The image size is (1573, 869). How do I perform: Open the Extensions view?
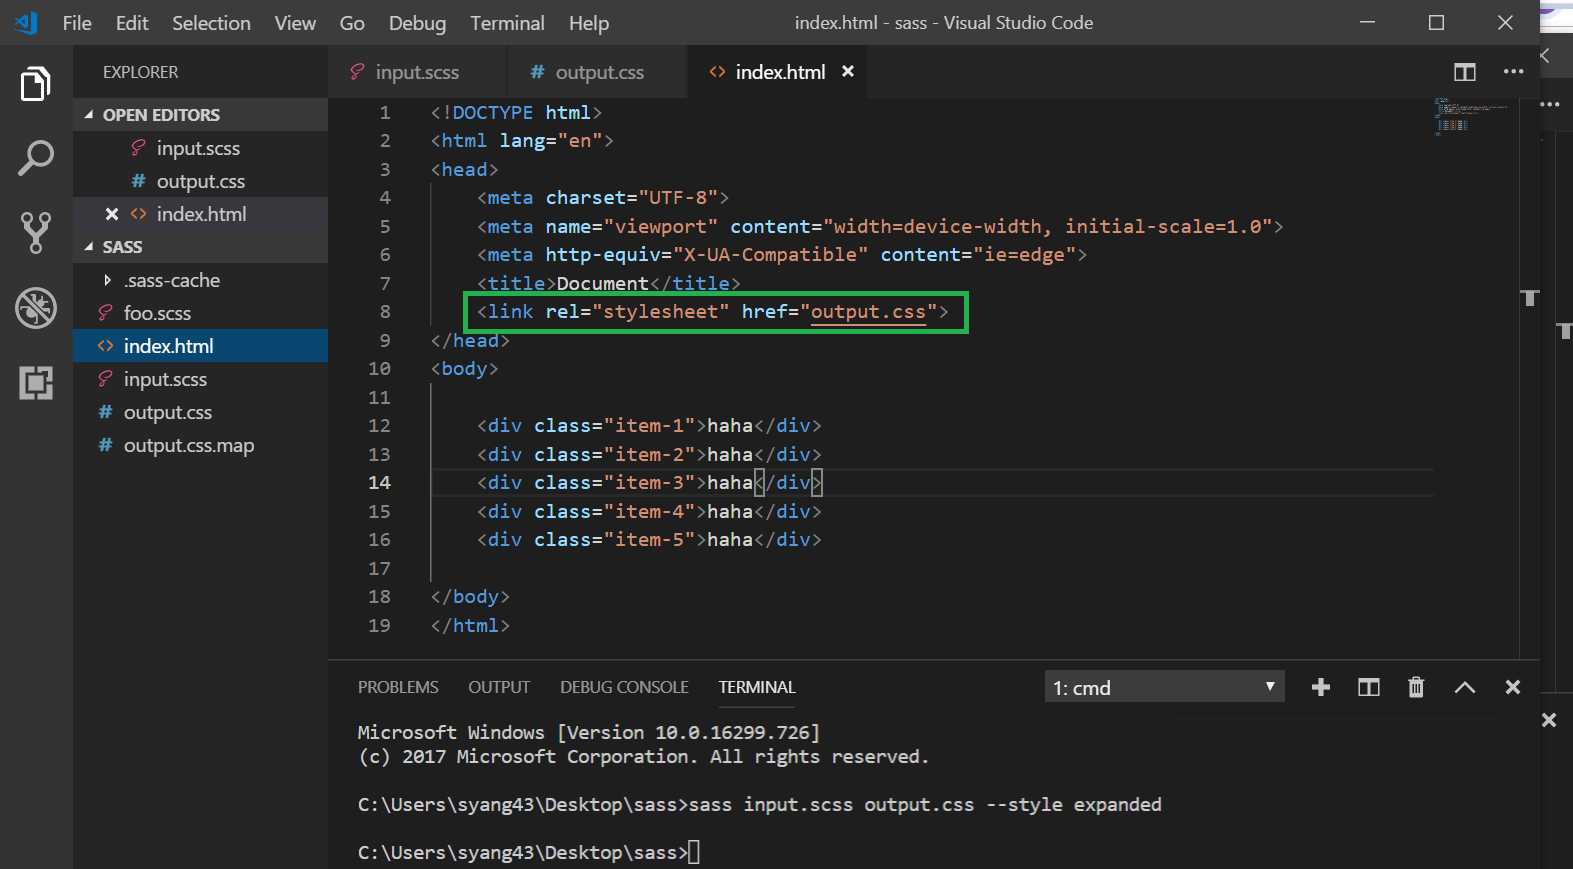36,383
